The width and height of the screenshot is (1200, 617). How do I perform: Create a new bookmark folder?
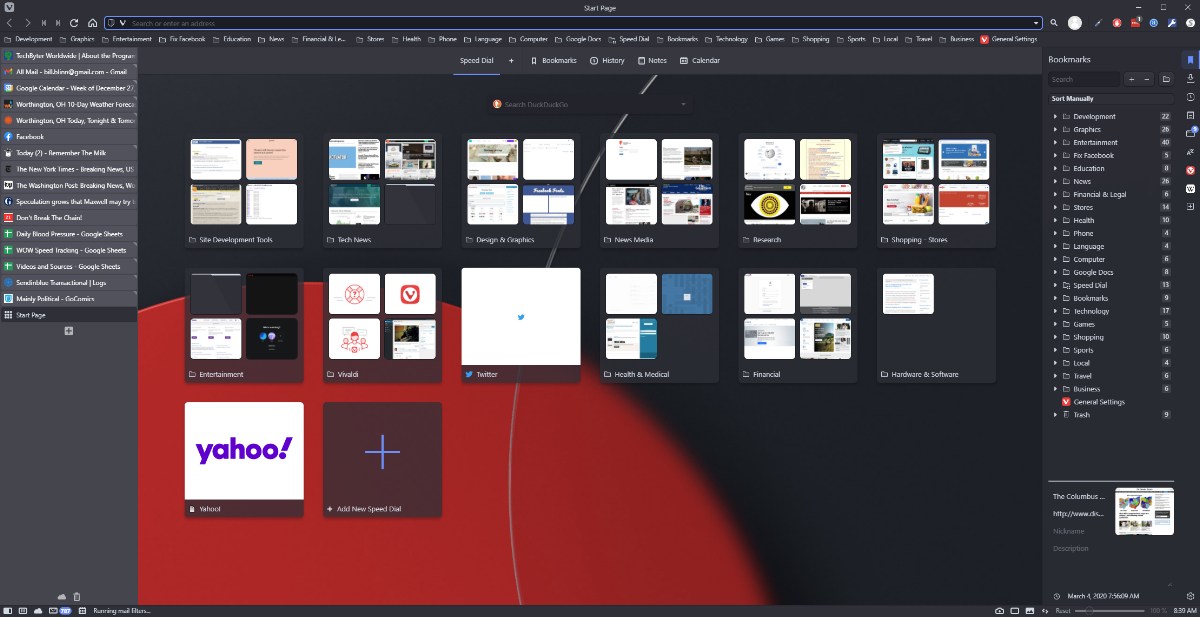pyautogui.click(x=1166, y=79)
